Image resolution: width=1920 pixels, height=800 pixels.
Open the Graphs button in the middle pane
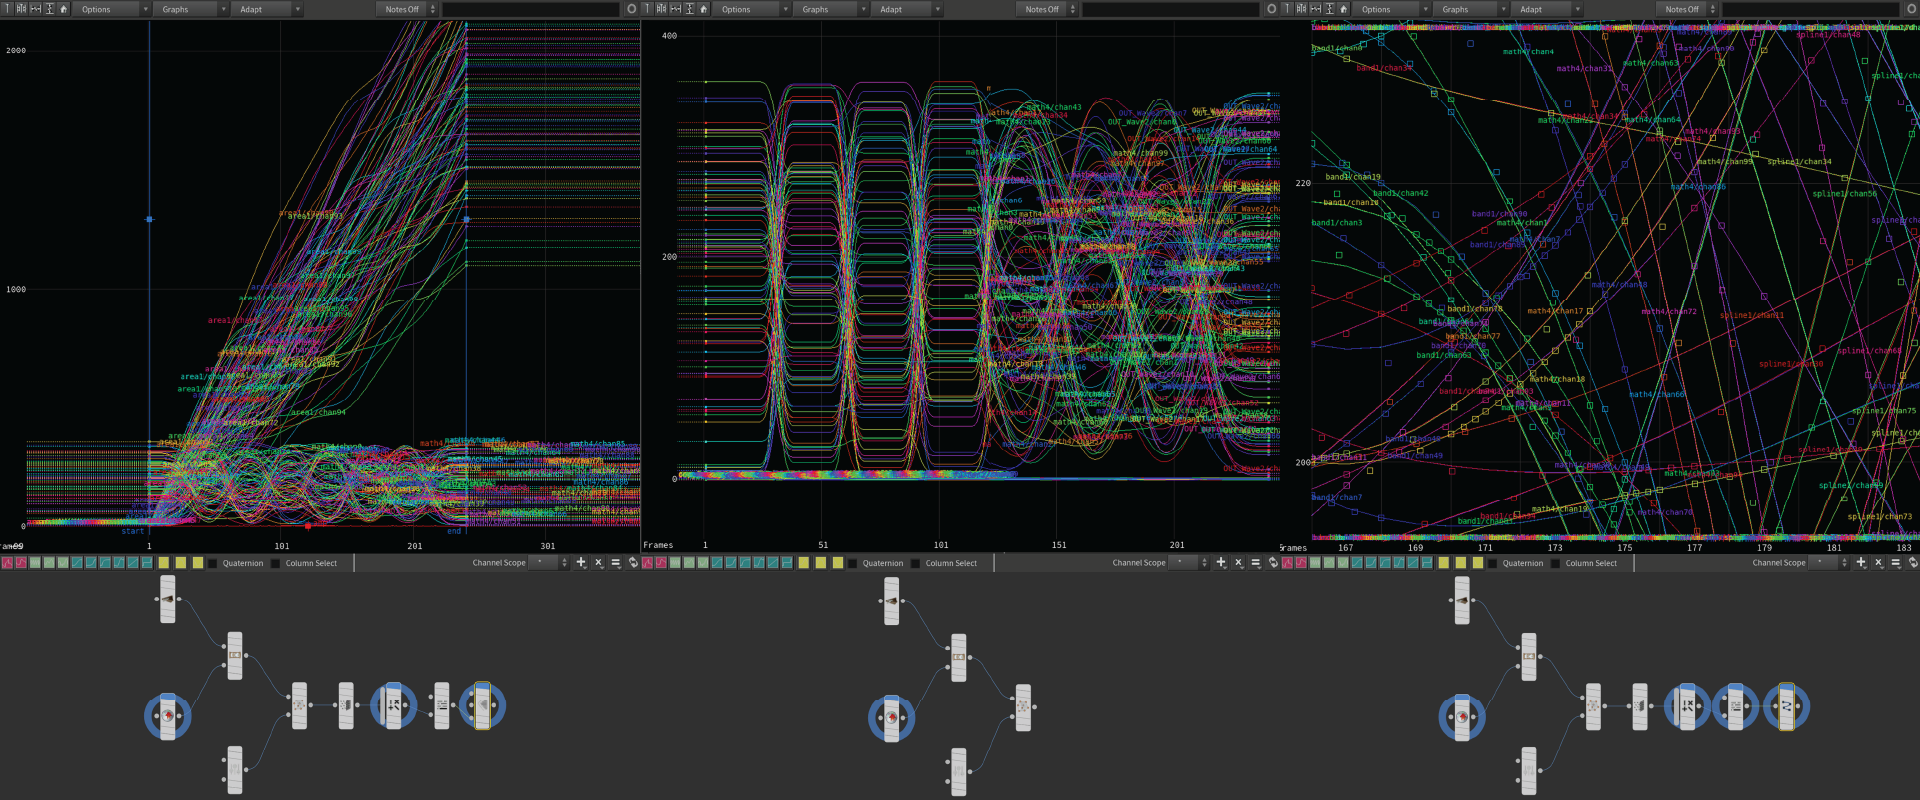830,9
